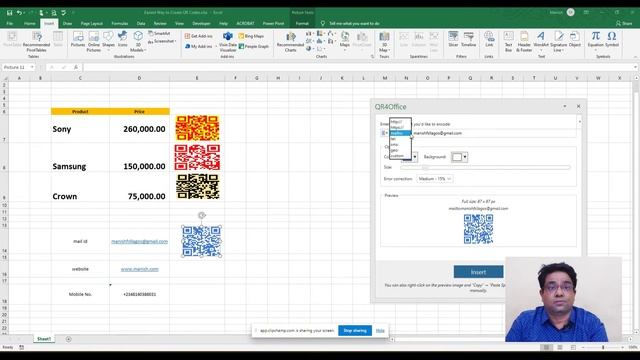Click Hide link on sharing bar
This screenshot has height=360, width=640.
click(380, 331)
